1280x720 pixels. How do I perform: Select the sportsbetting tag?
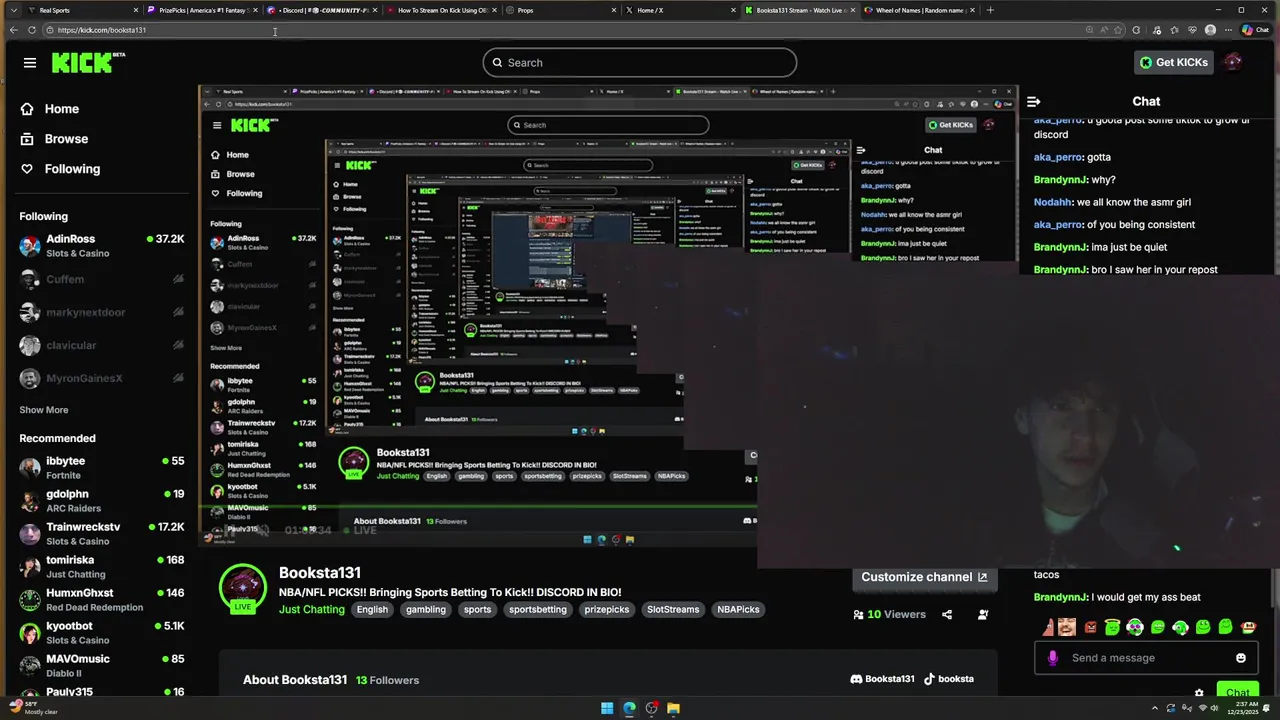pyautogui.click(x=538, y=609)
